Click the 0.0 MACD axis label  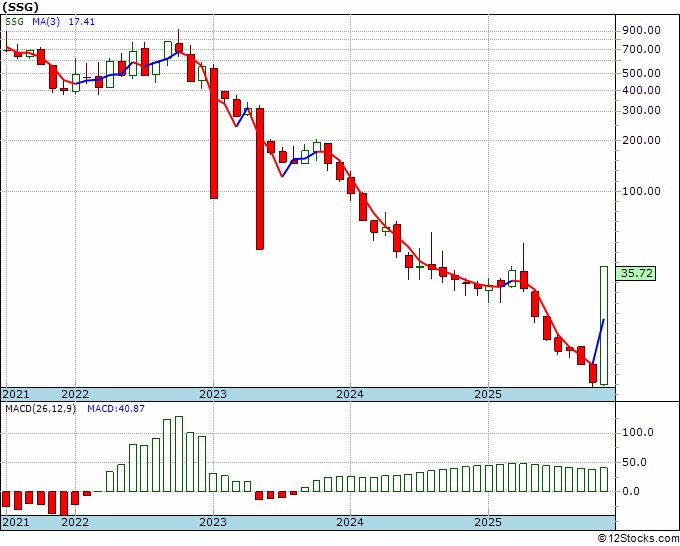631,491
